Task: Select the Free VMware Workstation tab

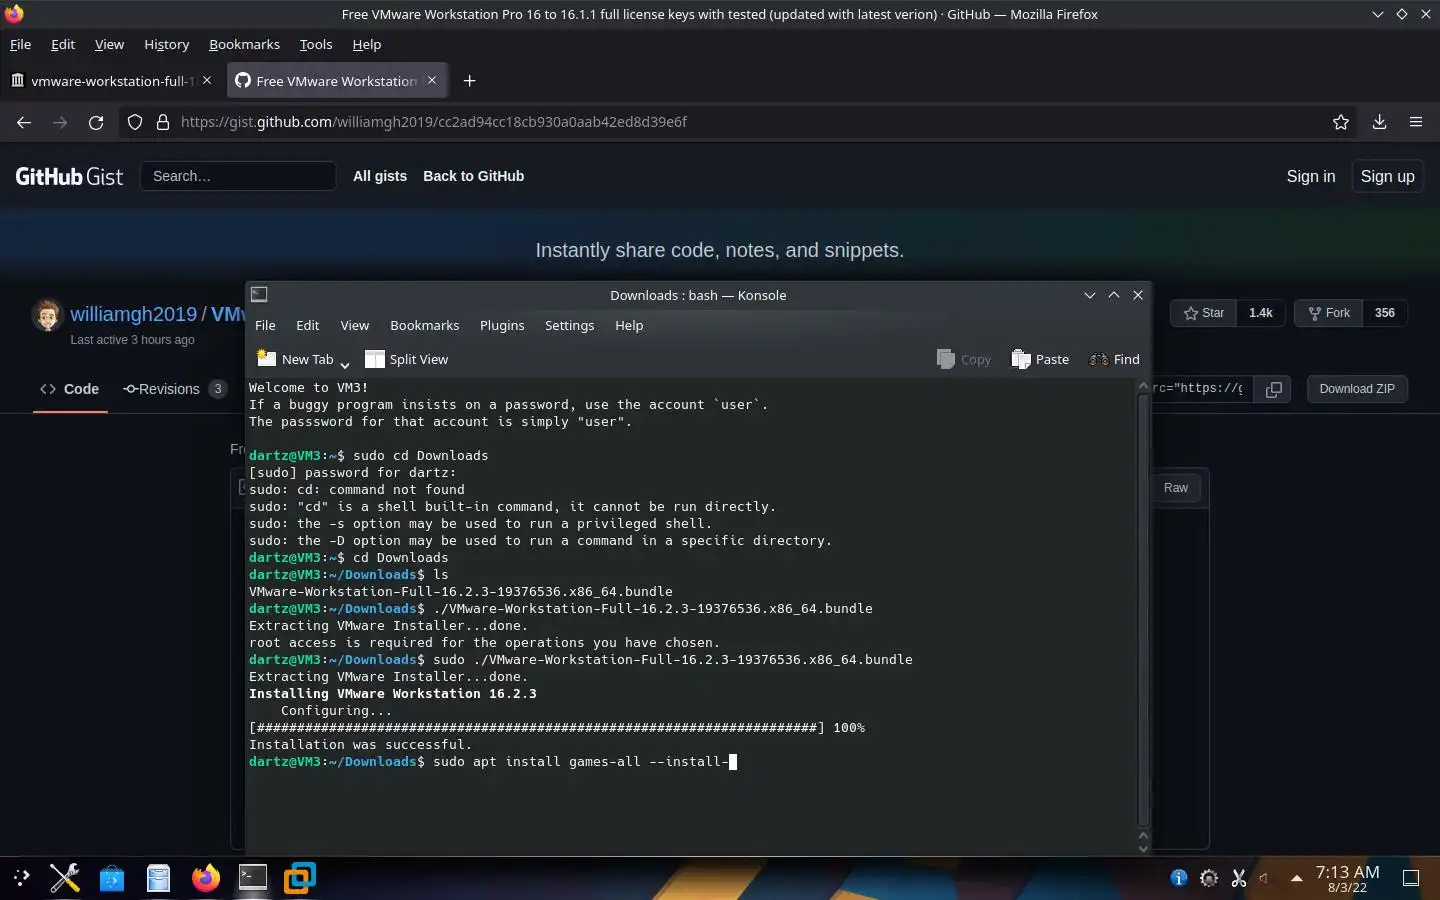Action: click(336, 81)
